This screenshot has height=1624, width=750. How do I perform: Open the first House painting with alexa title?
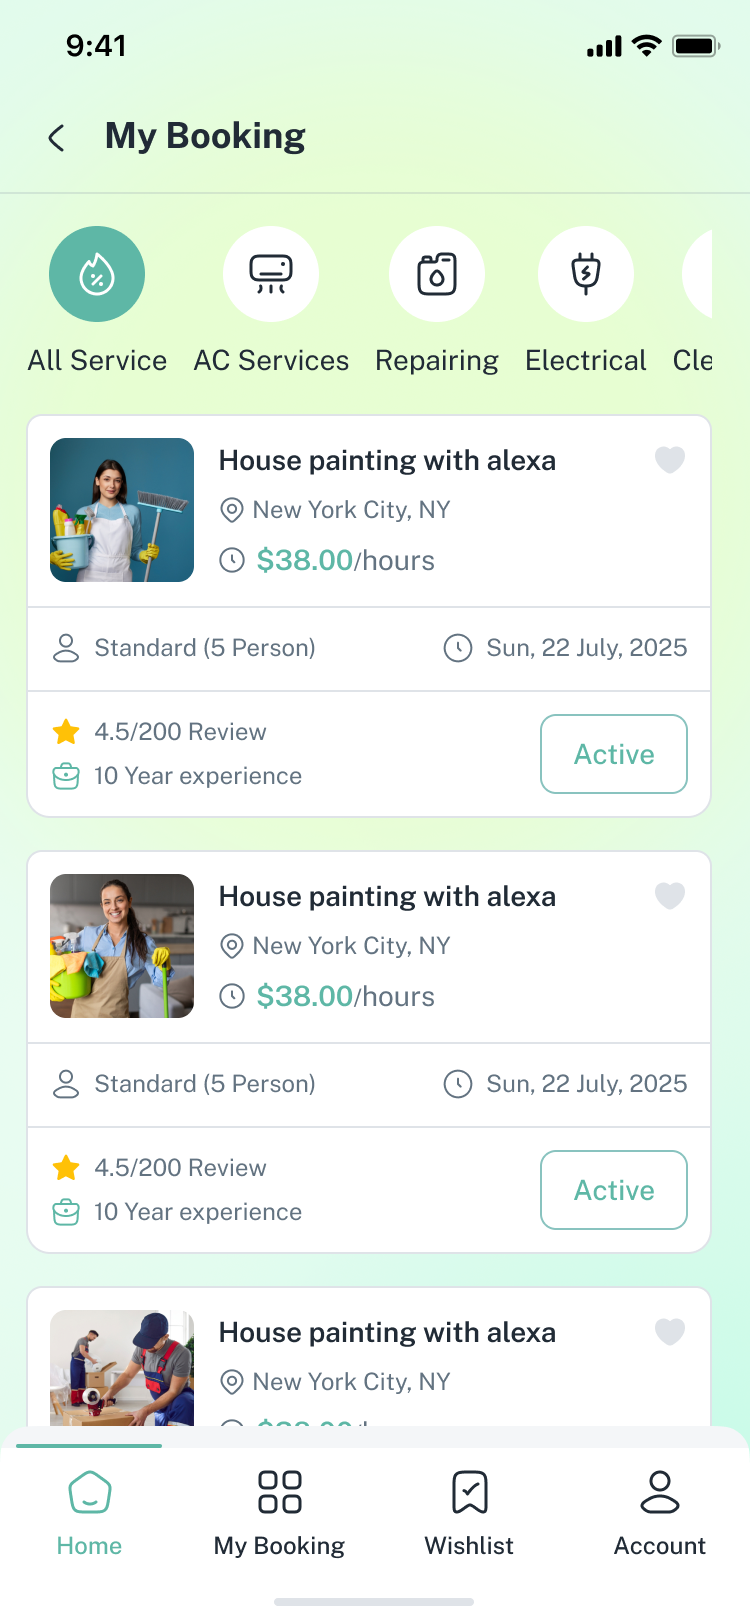[x=387, y=461]
